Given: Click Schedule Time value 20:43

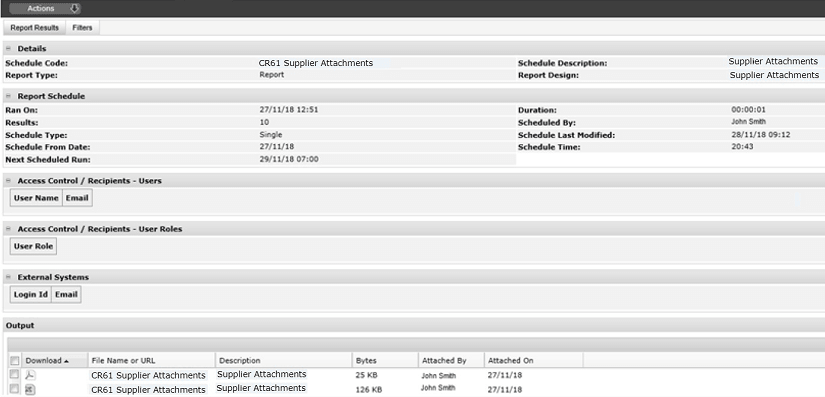Looking at the screenshot, I should (x=742, y=147).
